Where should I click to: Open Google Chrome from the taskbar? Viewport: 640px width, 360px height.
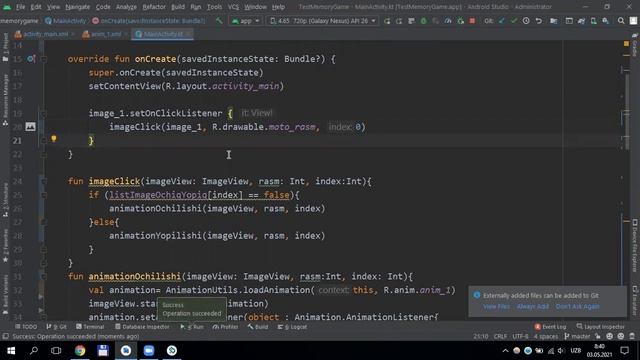pos(80,351)
